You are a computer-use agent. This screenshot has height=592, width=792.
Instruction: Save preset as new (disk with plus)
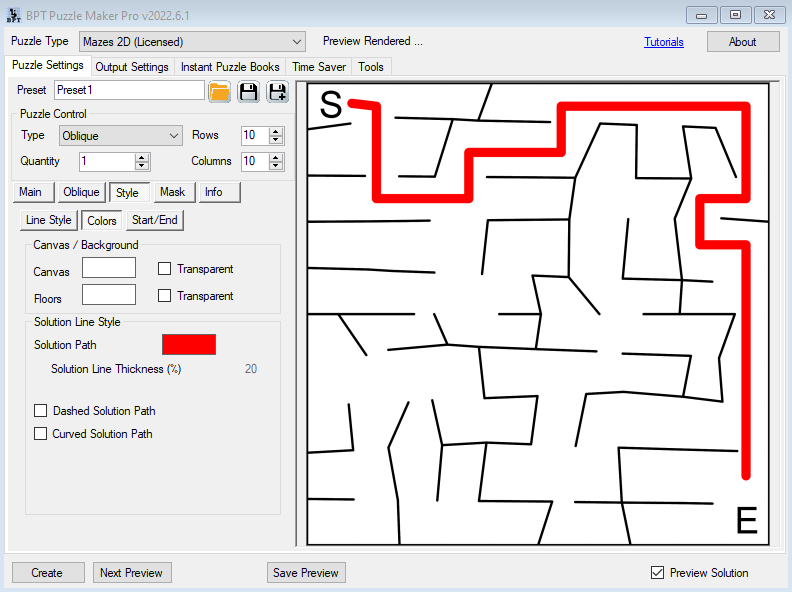coord(277,92)
